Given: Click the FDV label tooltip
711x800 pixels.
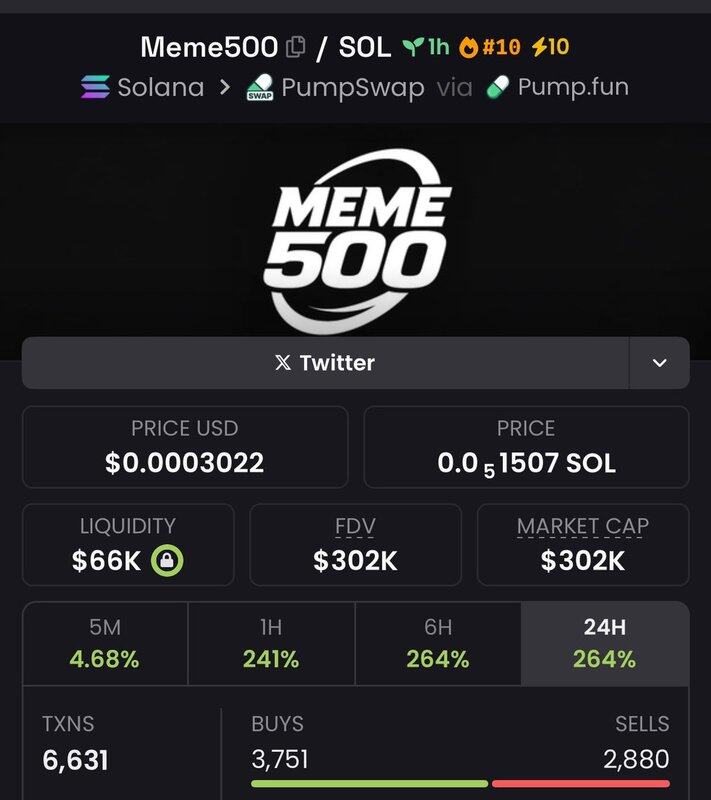Looking at the screenshot, I should 356,526.
